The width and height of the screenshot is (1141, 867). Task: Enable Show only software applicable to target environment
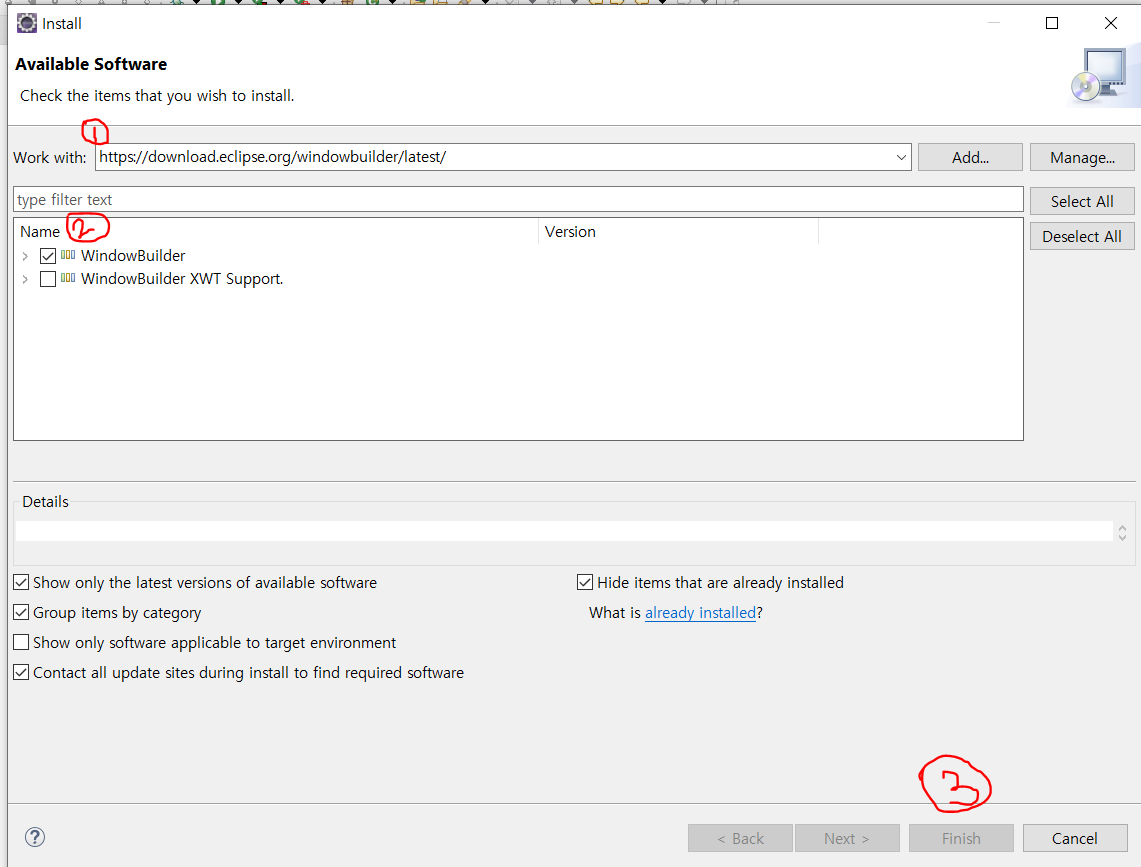pos(21,642)
